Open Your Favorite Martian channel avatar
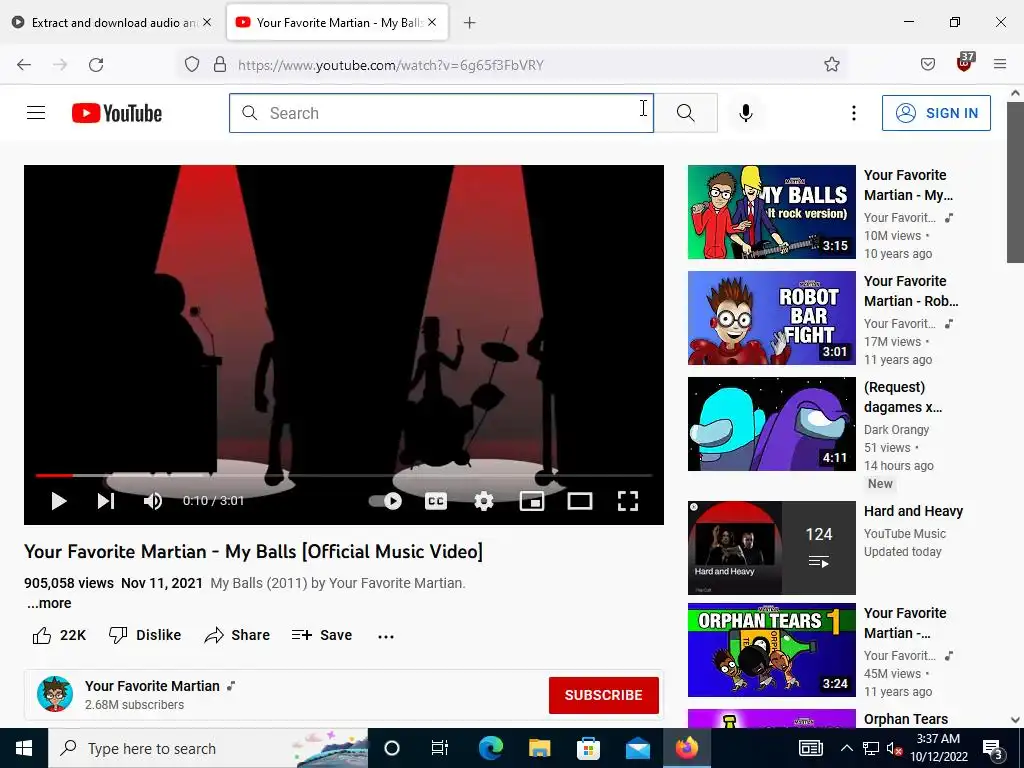 55,694
